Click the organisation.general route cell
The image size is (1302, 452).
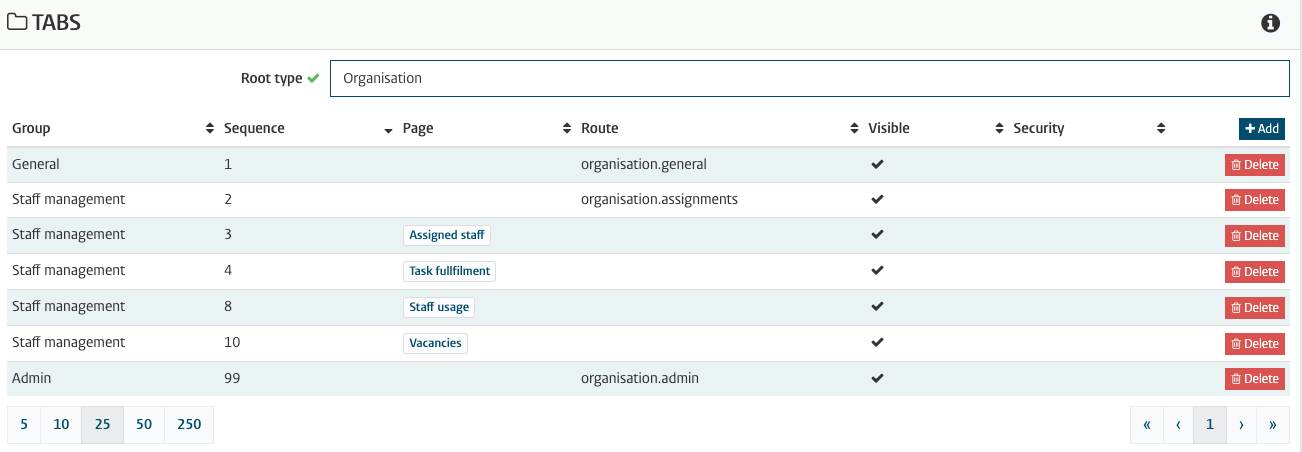pos(643,164)
